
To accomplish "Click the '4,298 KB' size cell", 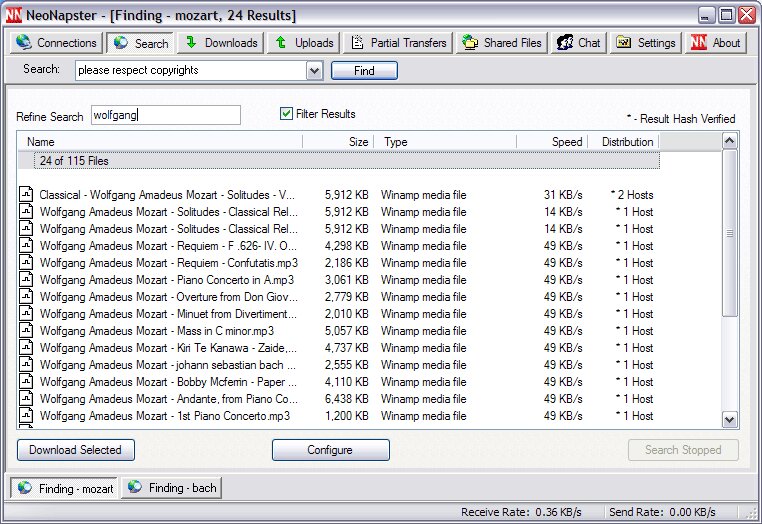I will [346, 246].
